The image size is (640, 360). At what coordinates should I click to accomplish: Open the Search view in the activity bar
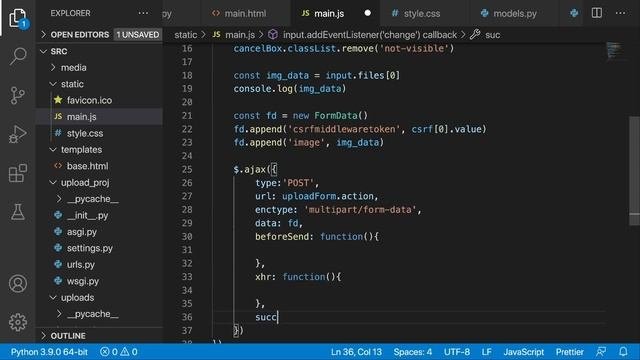tap(18, 56)
